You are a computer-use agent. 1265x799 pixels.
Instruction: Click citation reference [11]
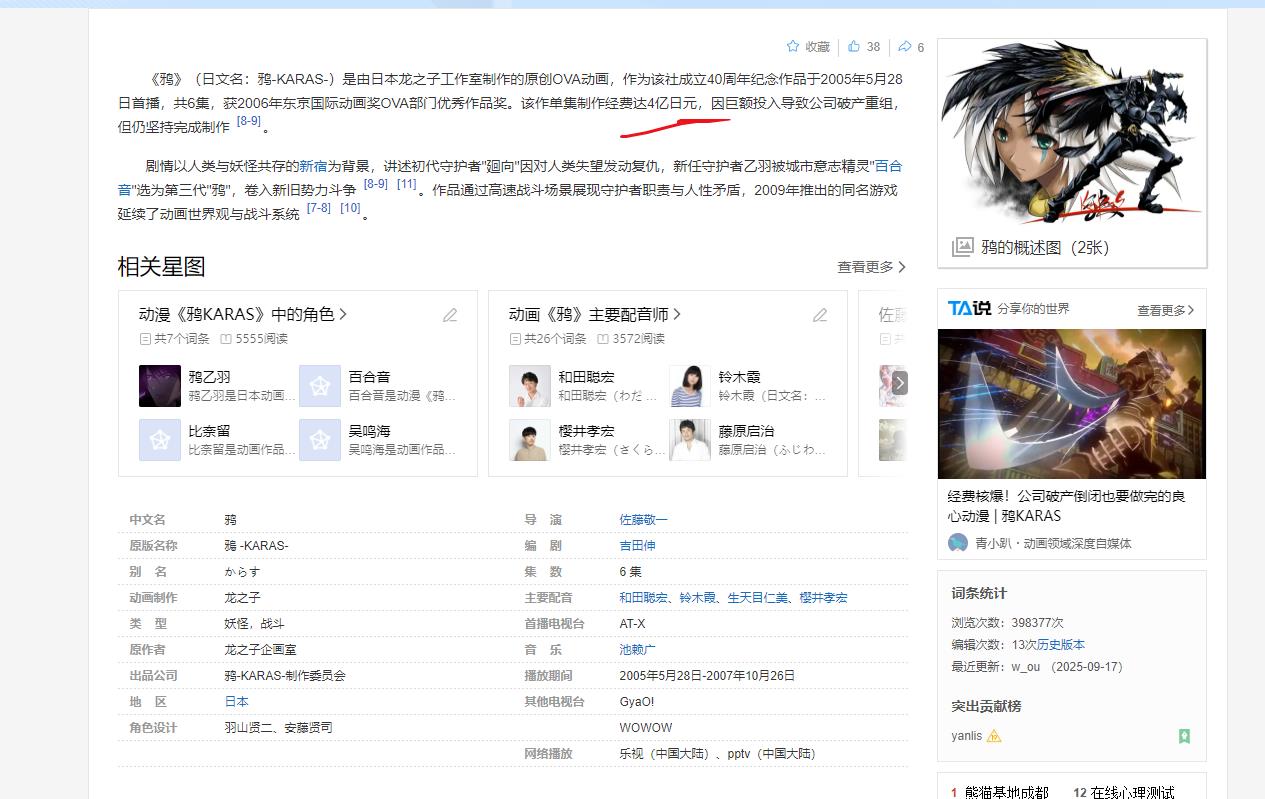click(406, 184)
